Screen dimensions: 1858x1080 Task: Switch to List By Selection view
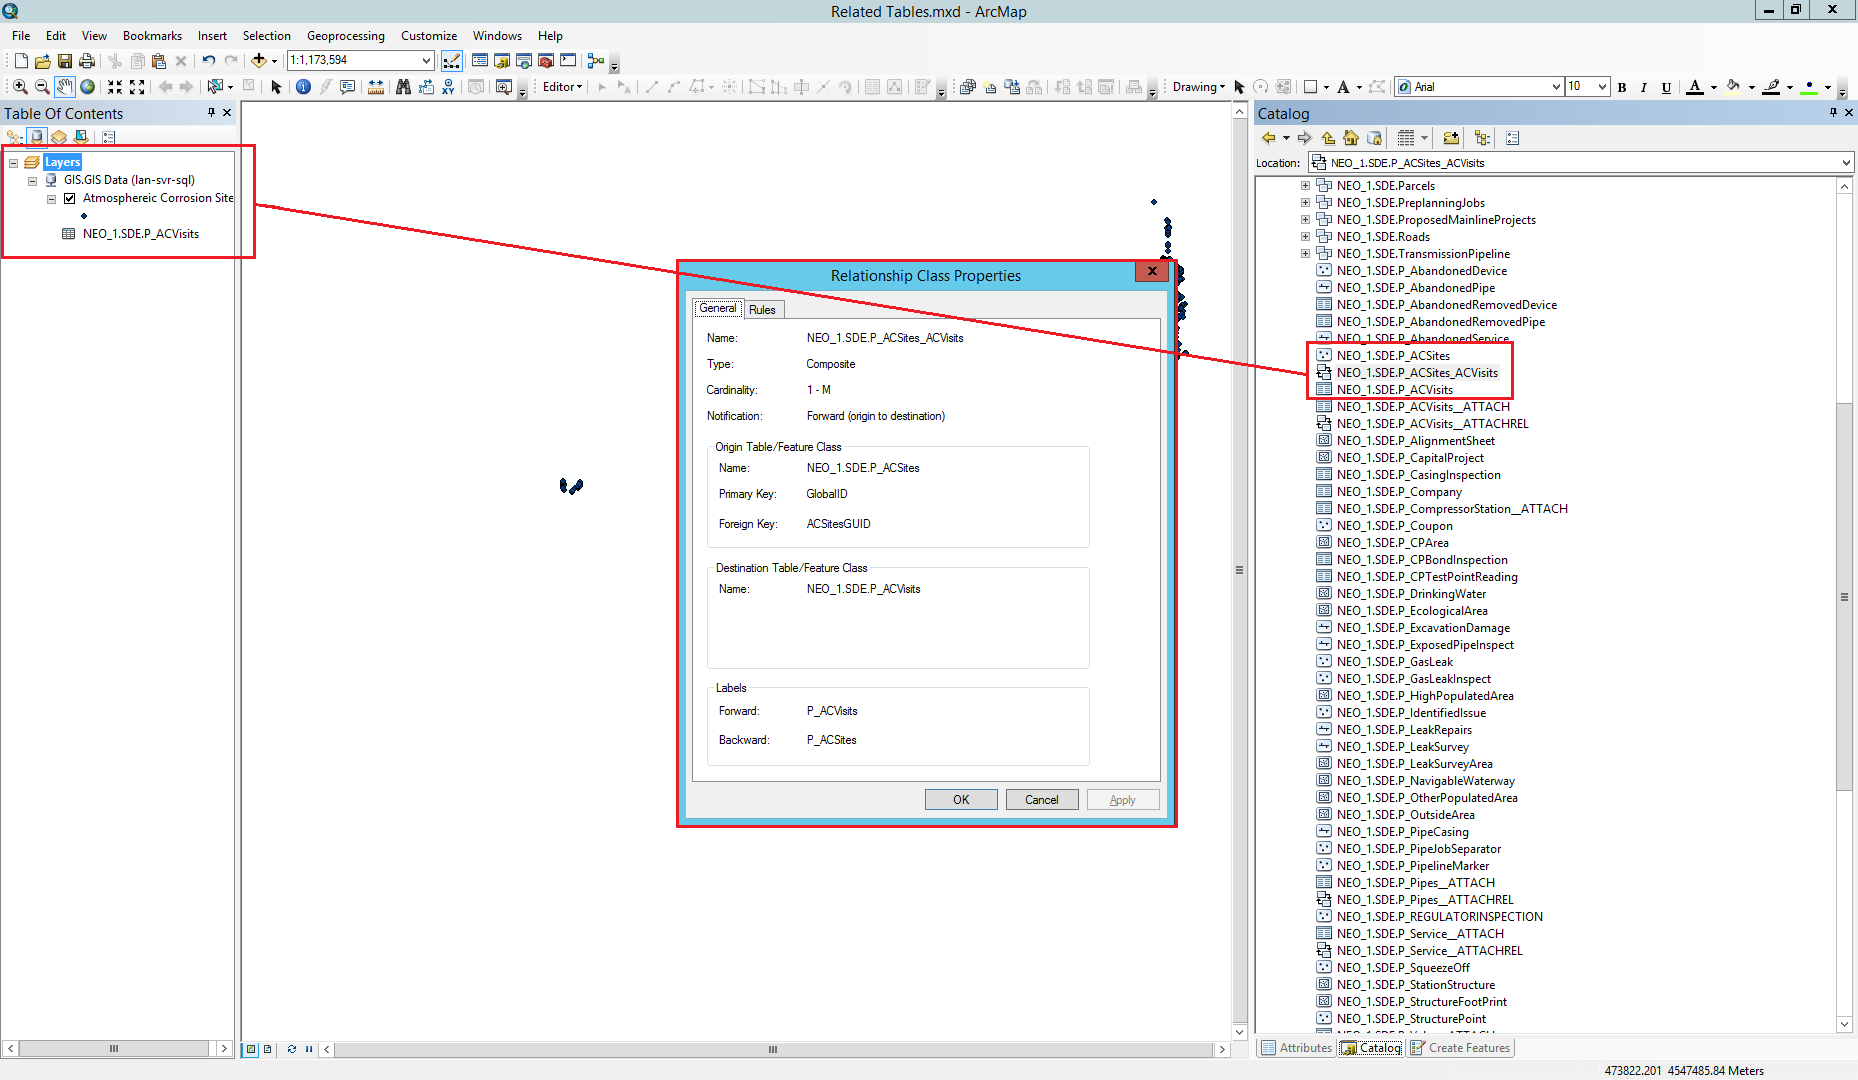81,137
